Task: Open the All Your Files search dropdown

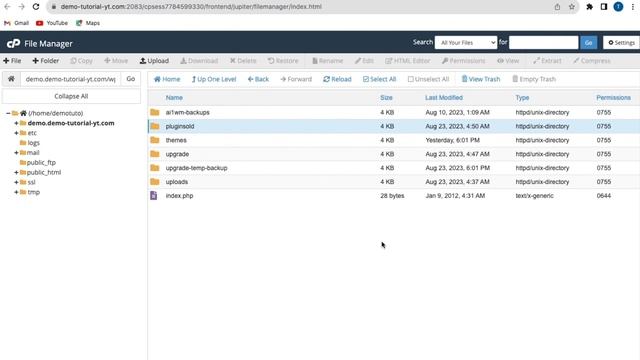Action: [x=466, y=42]
